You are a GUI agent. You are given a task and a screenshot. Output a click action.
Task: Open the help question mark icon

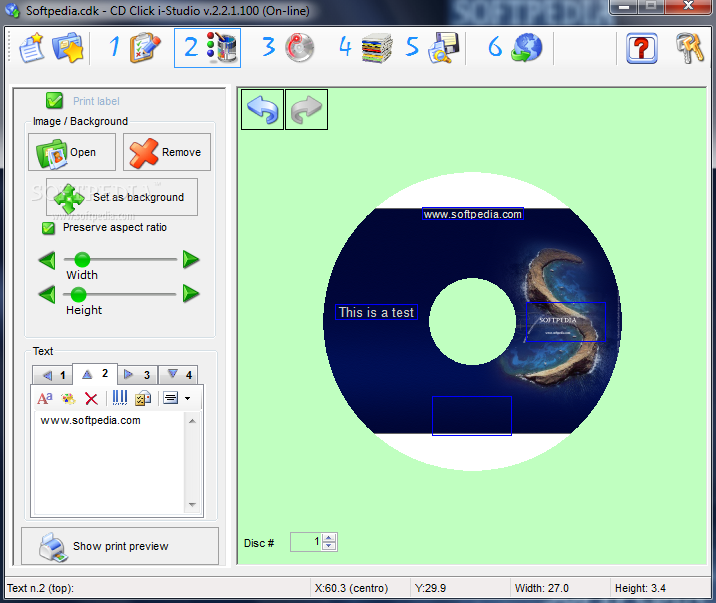[x=642, y=48]
